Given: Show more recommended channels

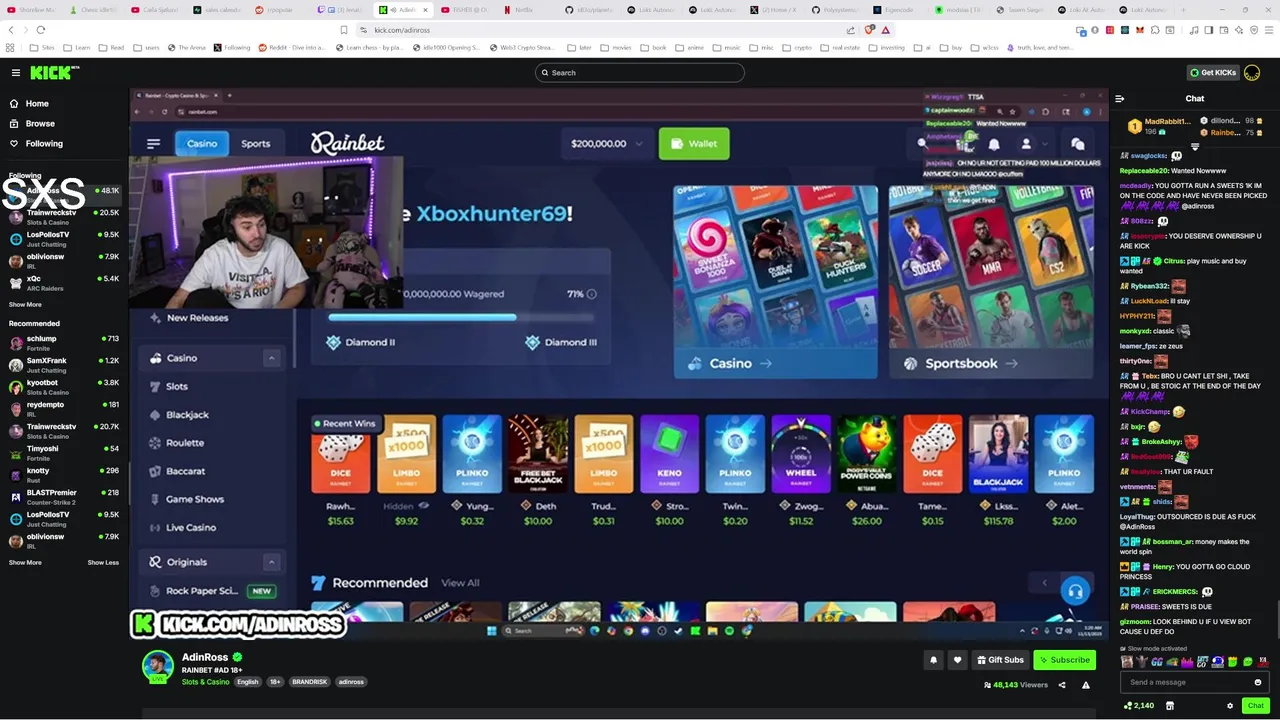Looking at the screenshot, I should pos(25,562).
